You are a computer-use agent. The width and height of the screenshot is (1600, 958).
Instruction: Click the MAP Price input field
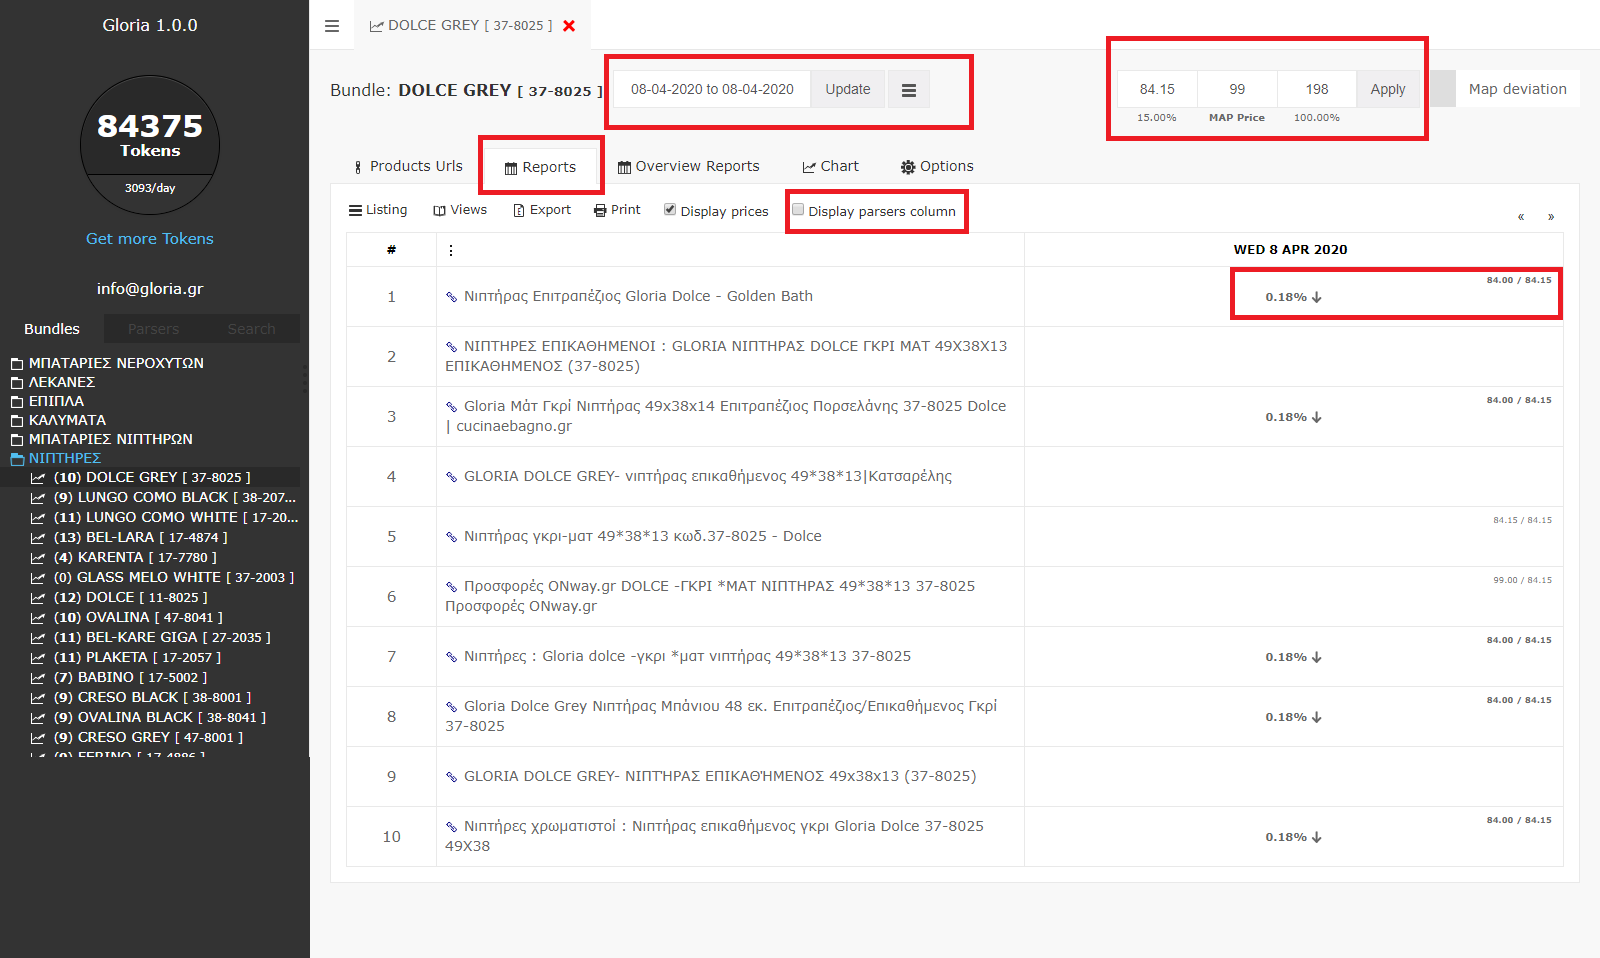(1237, 90)
